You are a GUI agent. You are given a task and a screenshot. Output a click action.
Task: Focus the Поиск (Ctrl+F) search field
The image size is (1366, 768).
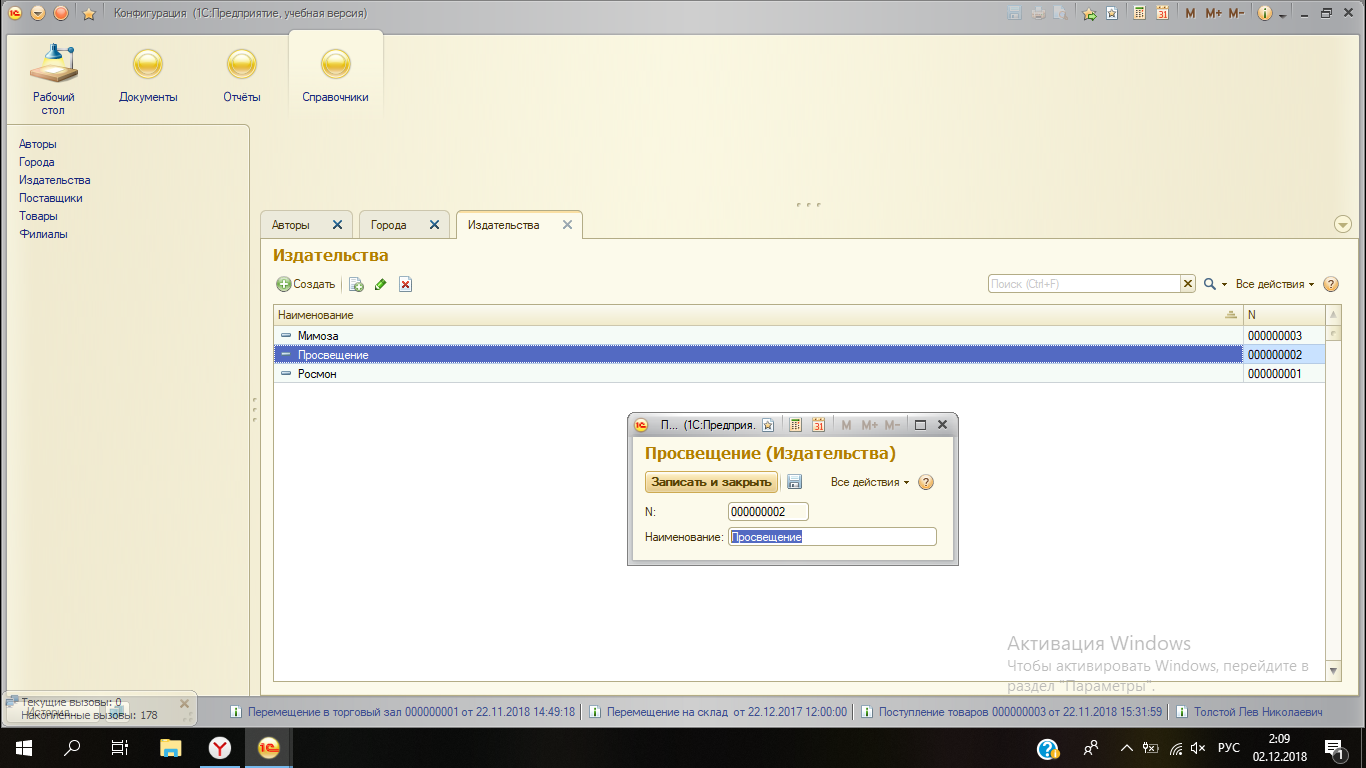(x=1084, y=284)
